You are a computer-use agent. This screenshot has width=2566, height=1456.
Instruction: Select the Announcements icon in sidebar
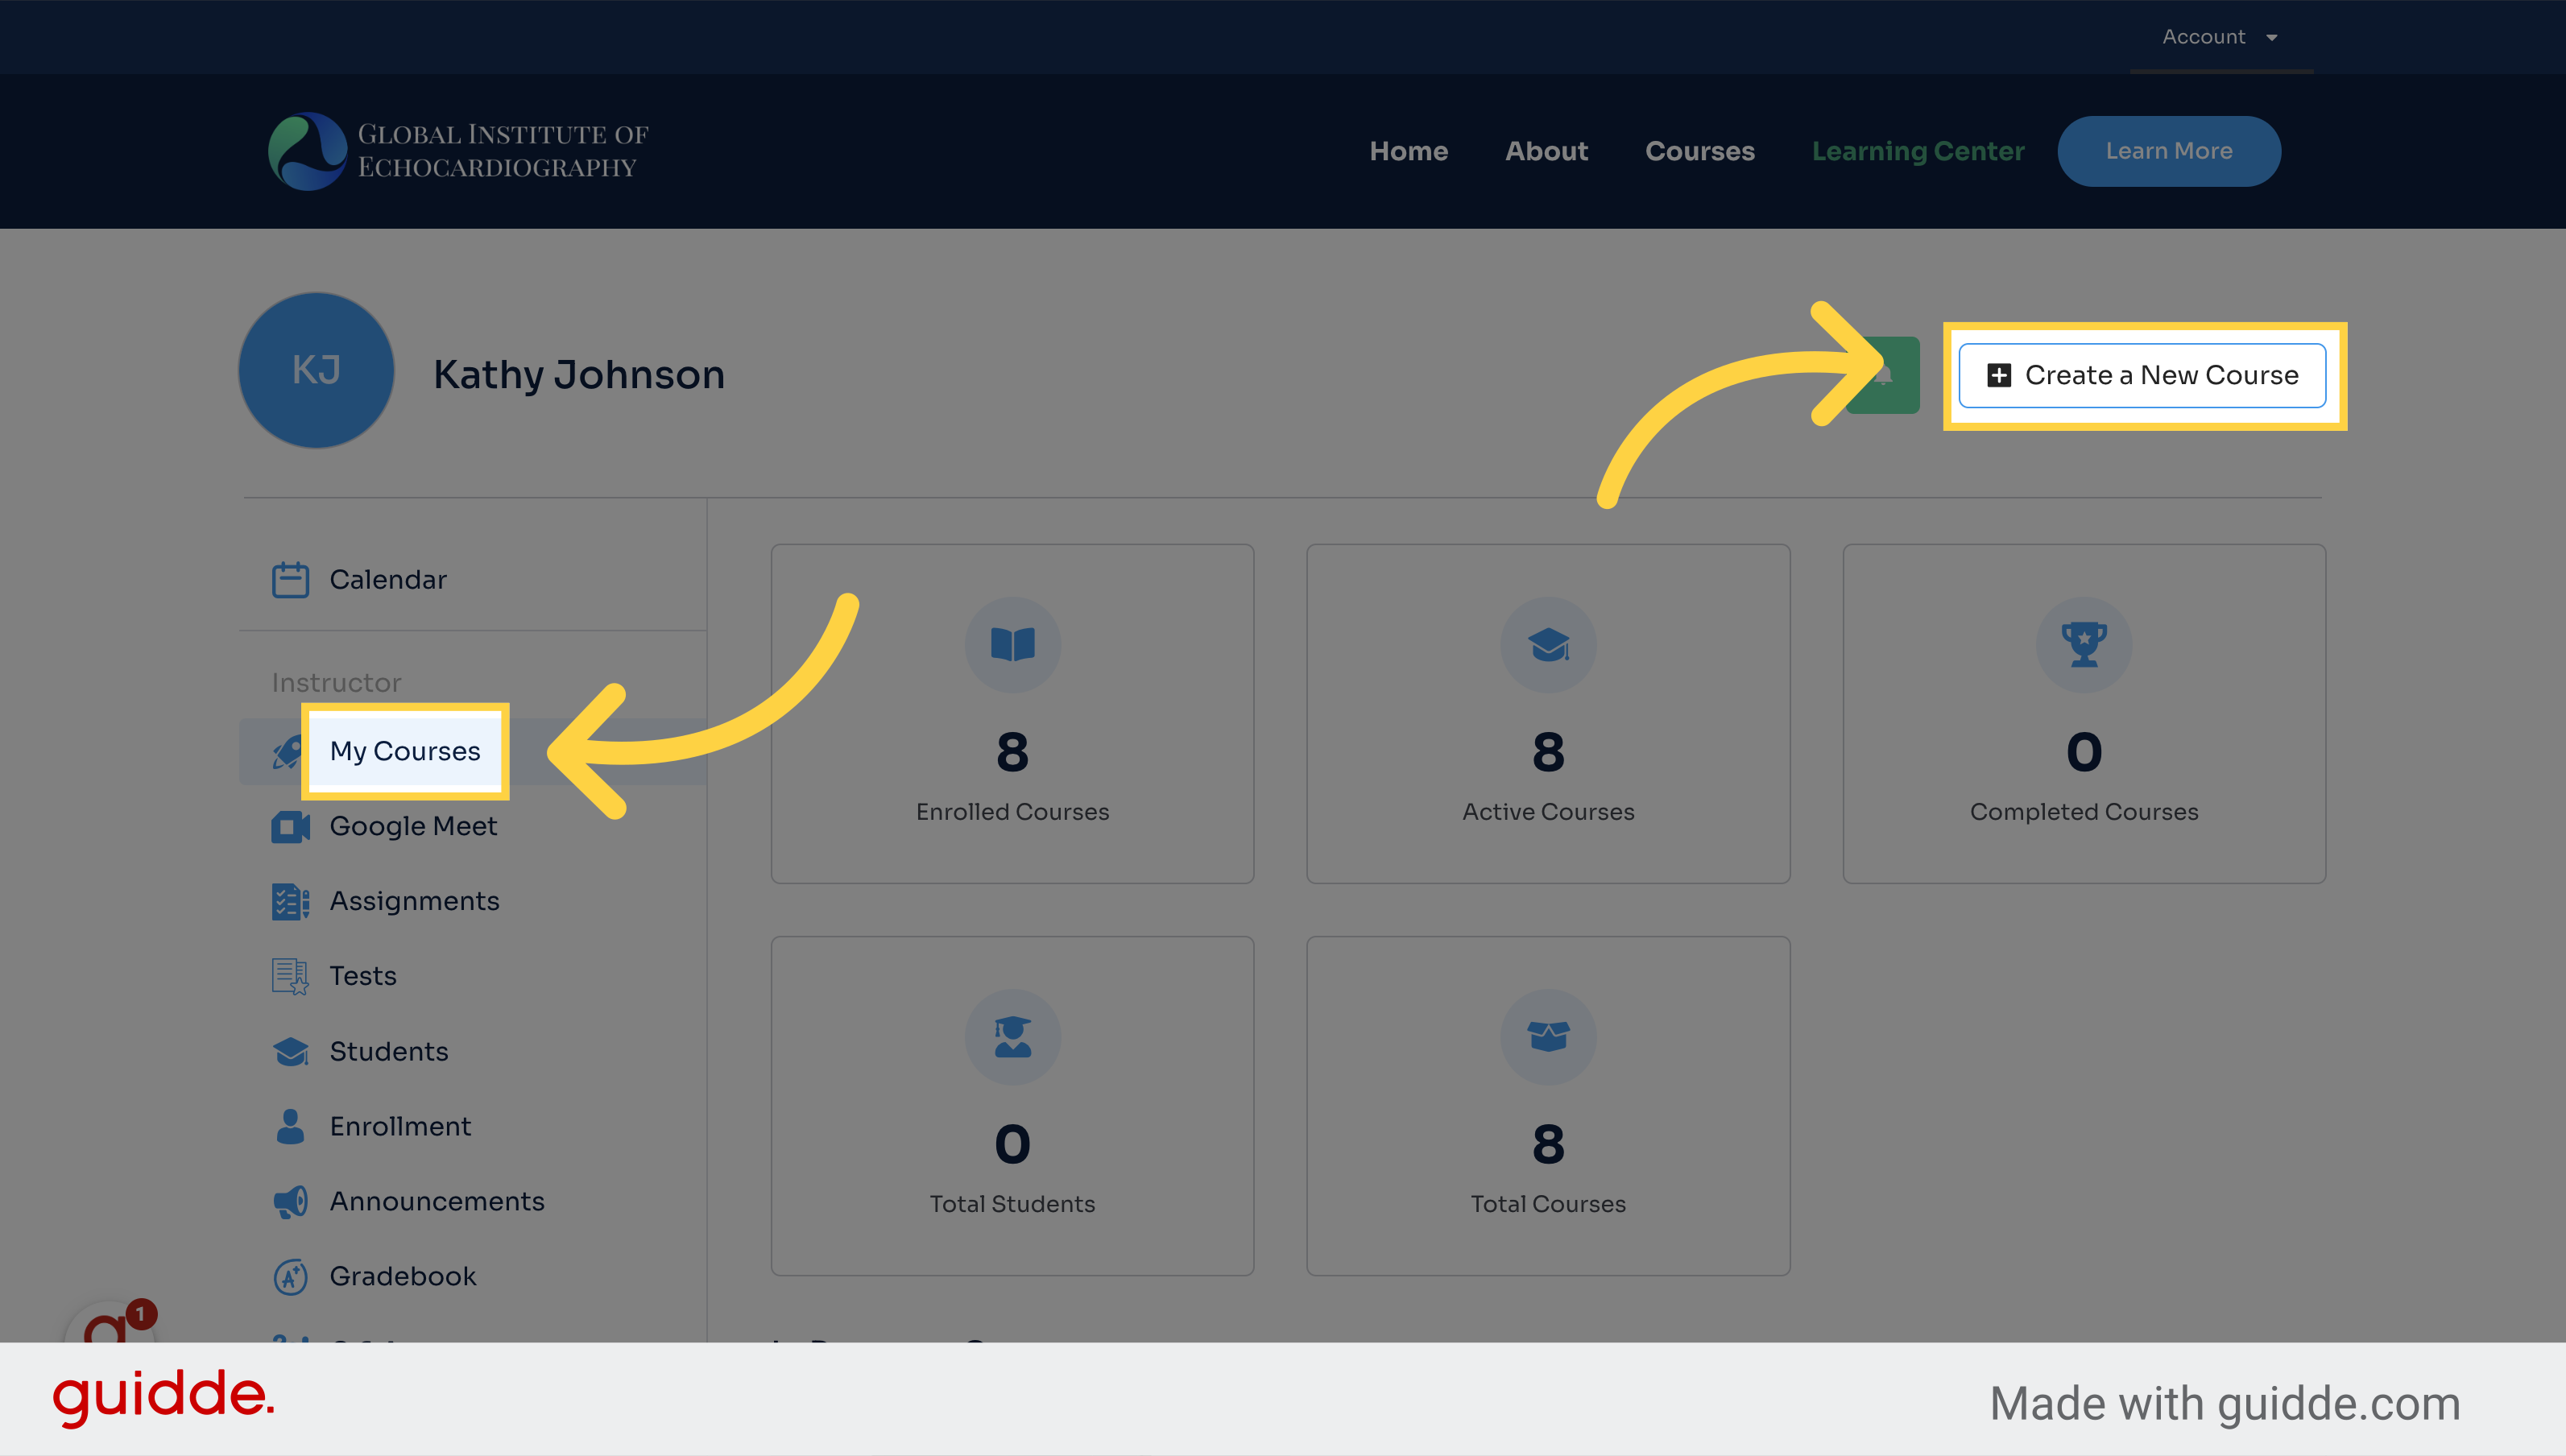(288, 1201)
